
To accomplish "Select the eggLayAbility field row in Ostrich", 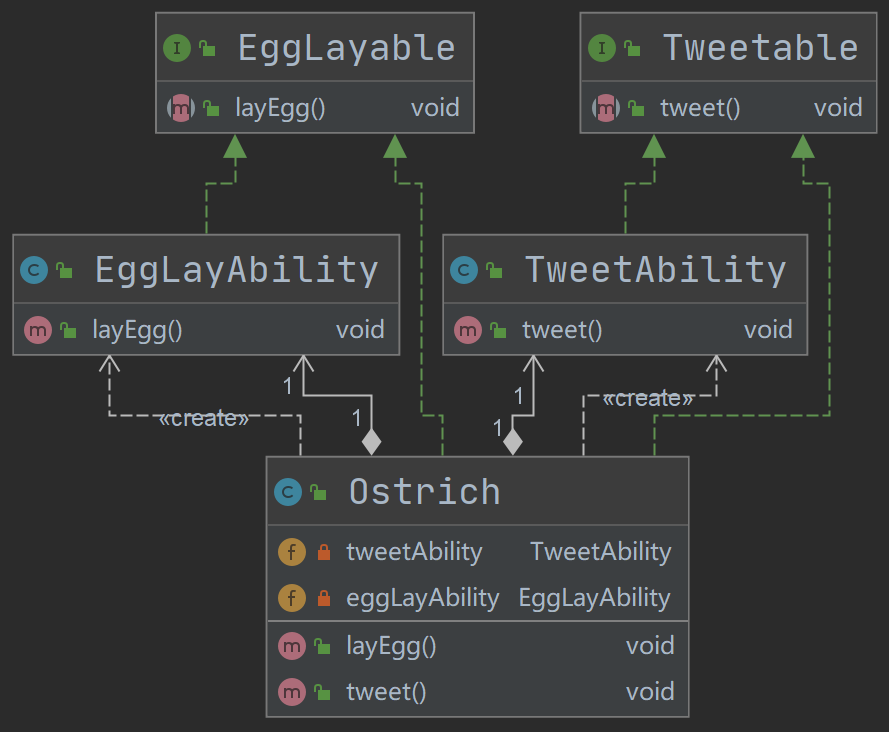I will point(477,598).
